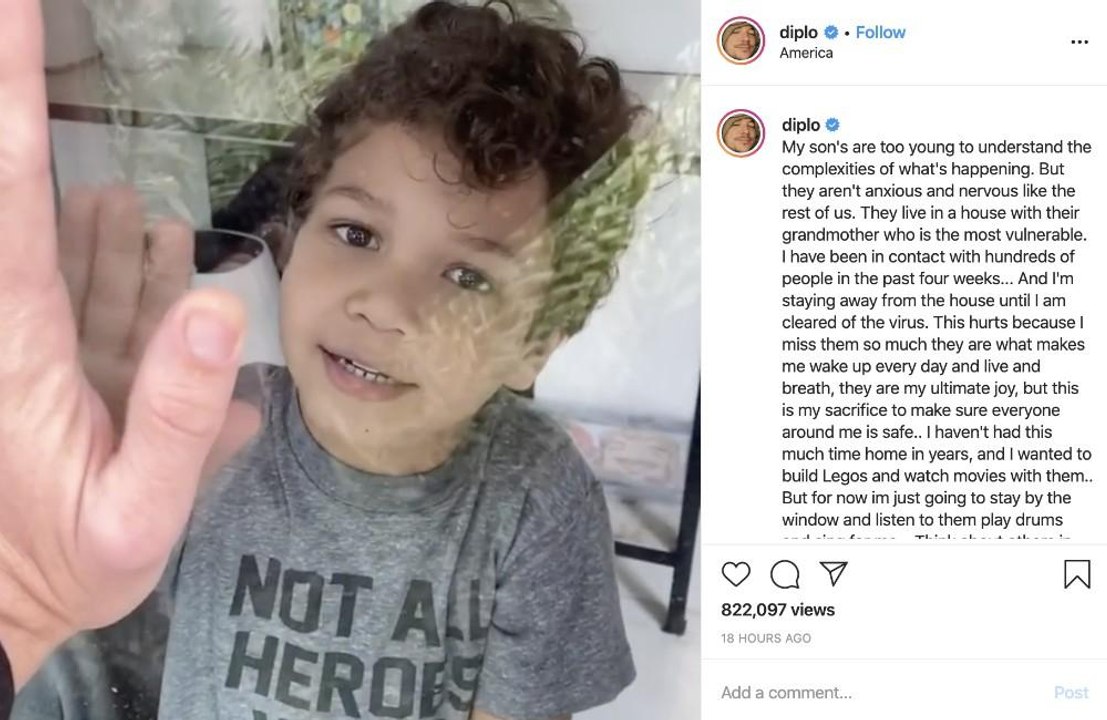The height and width of the screenshot is (720, 1107).
Task: View the 822,097 views count
Action: (x=777, y=610)
